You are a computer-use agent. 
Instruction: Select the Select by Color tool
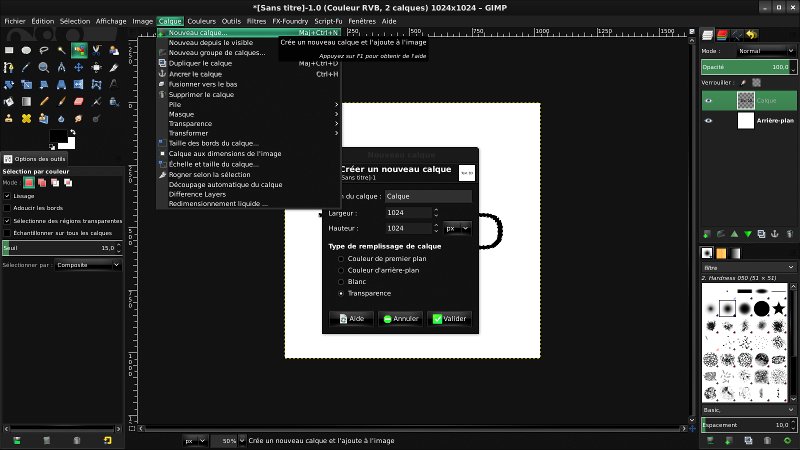coord(79,50)
